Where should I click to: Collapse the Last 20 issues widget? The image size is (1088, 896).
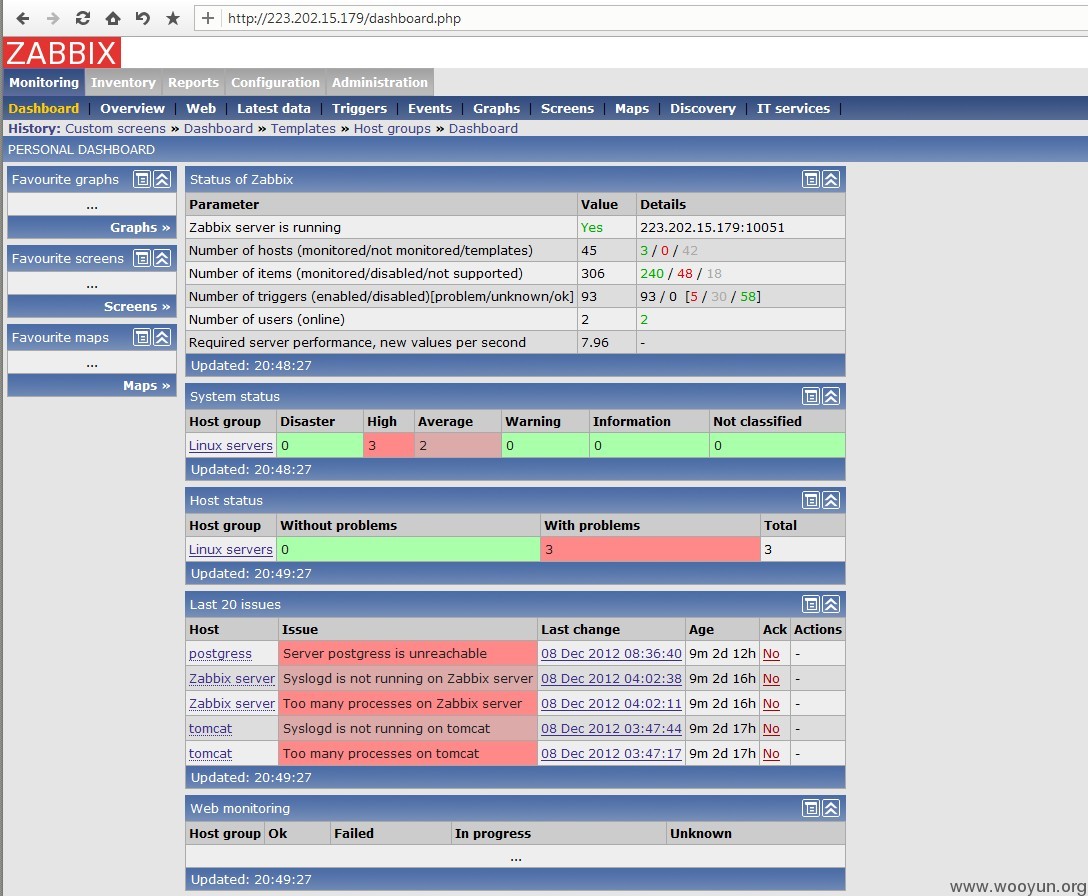[831, 605]
